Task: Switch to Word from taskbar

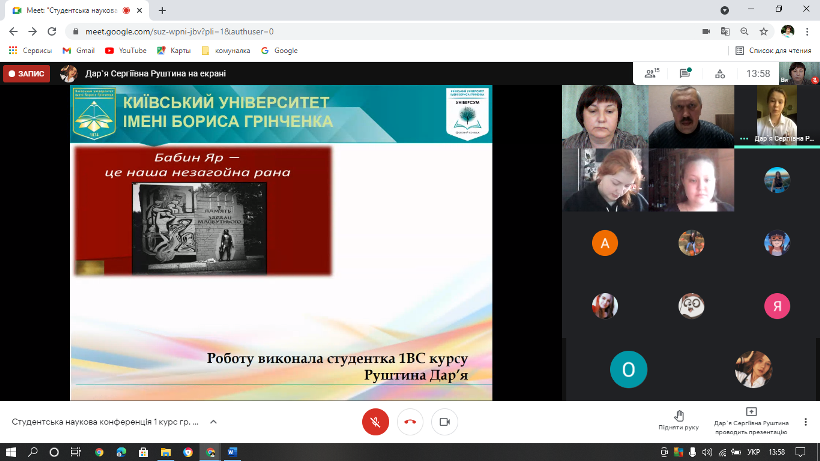Action: click(x=232, y=452)
